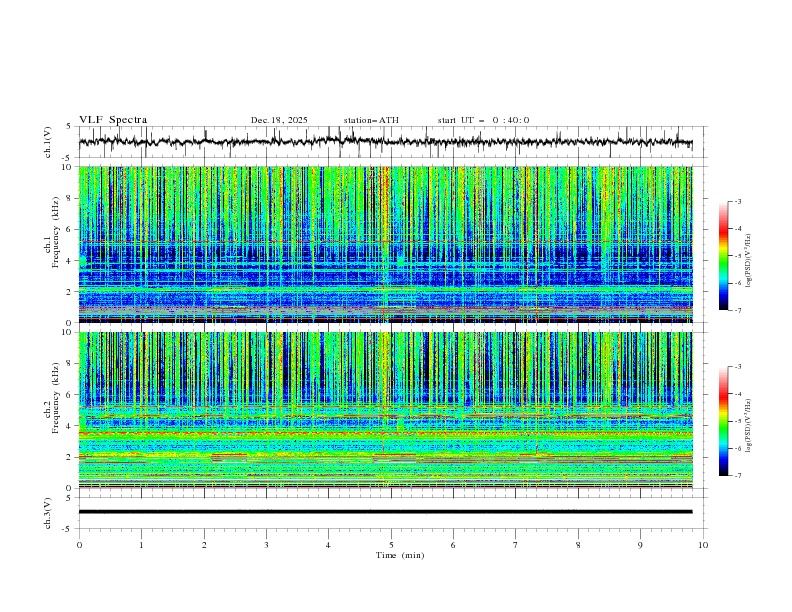Select the Dec.18, 2025 date label
This screenshot has width=792, height=612.
point(279,120)
